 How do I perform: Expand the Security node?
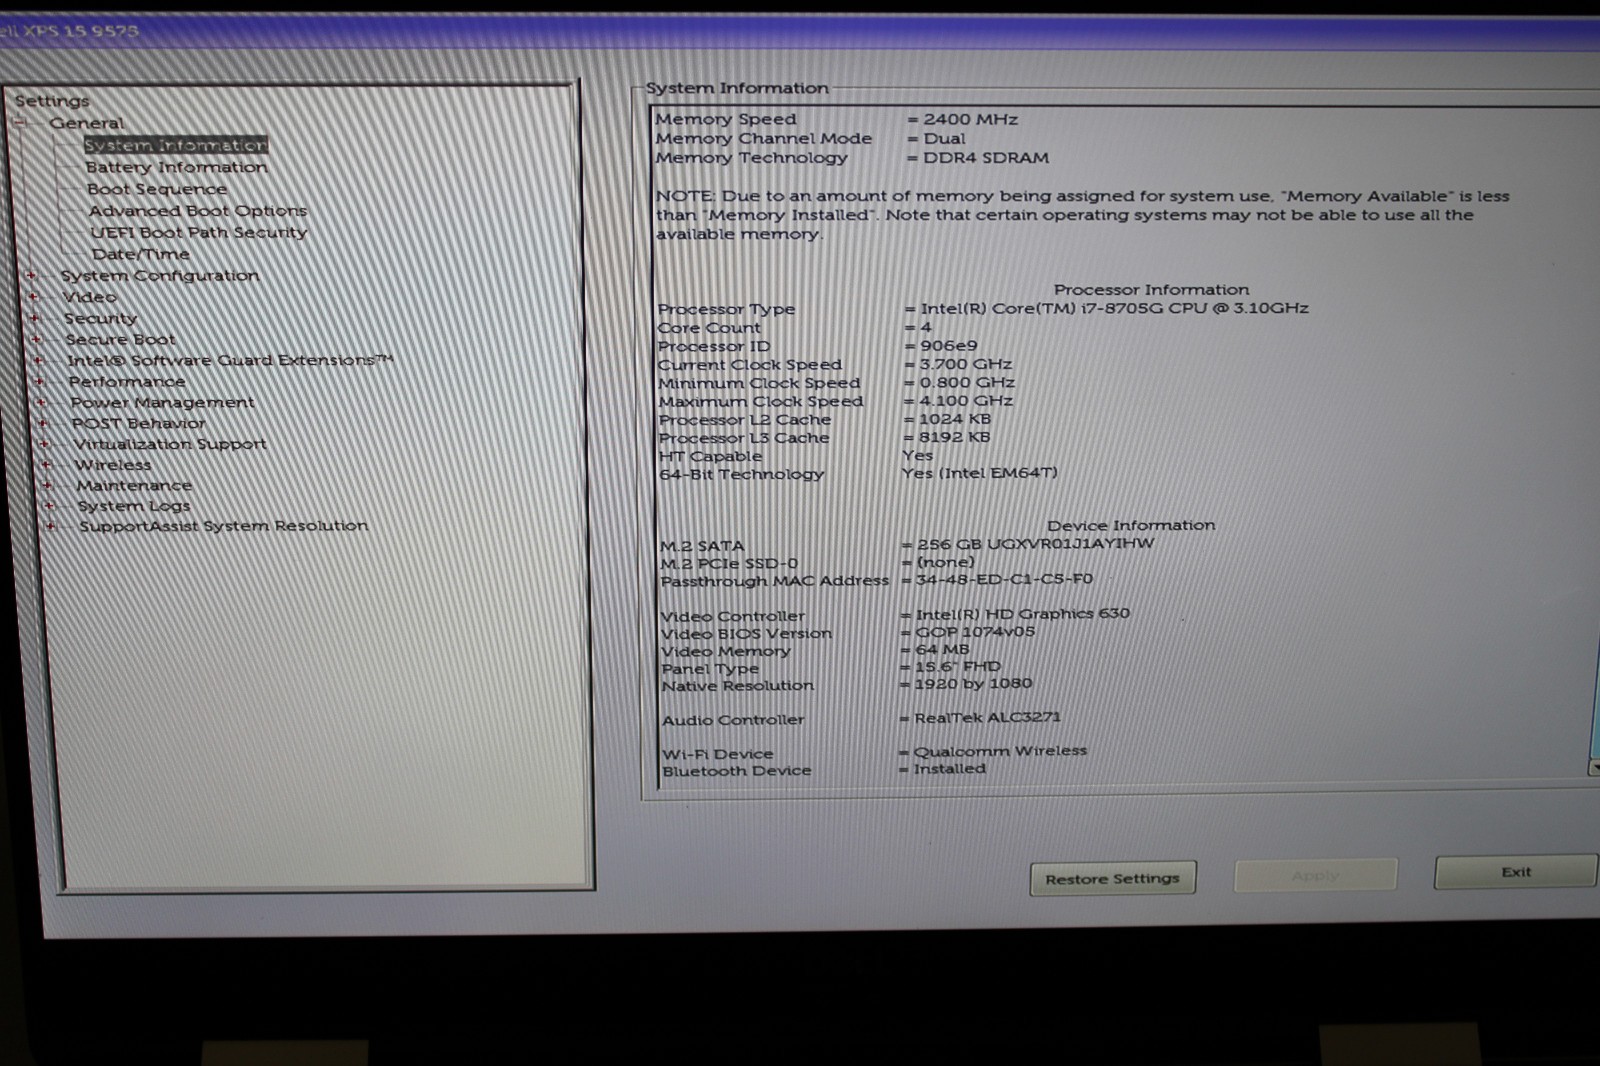35,318
